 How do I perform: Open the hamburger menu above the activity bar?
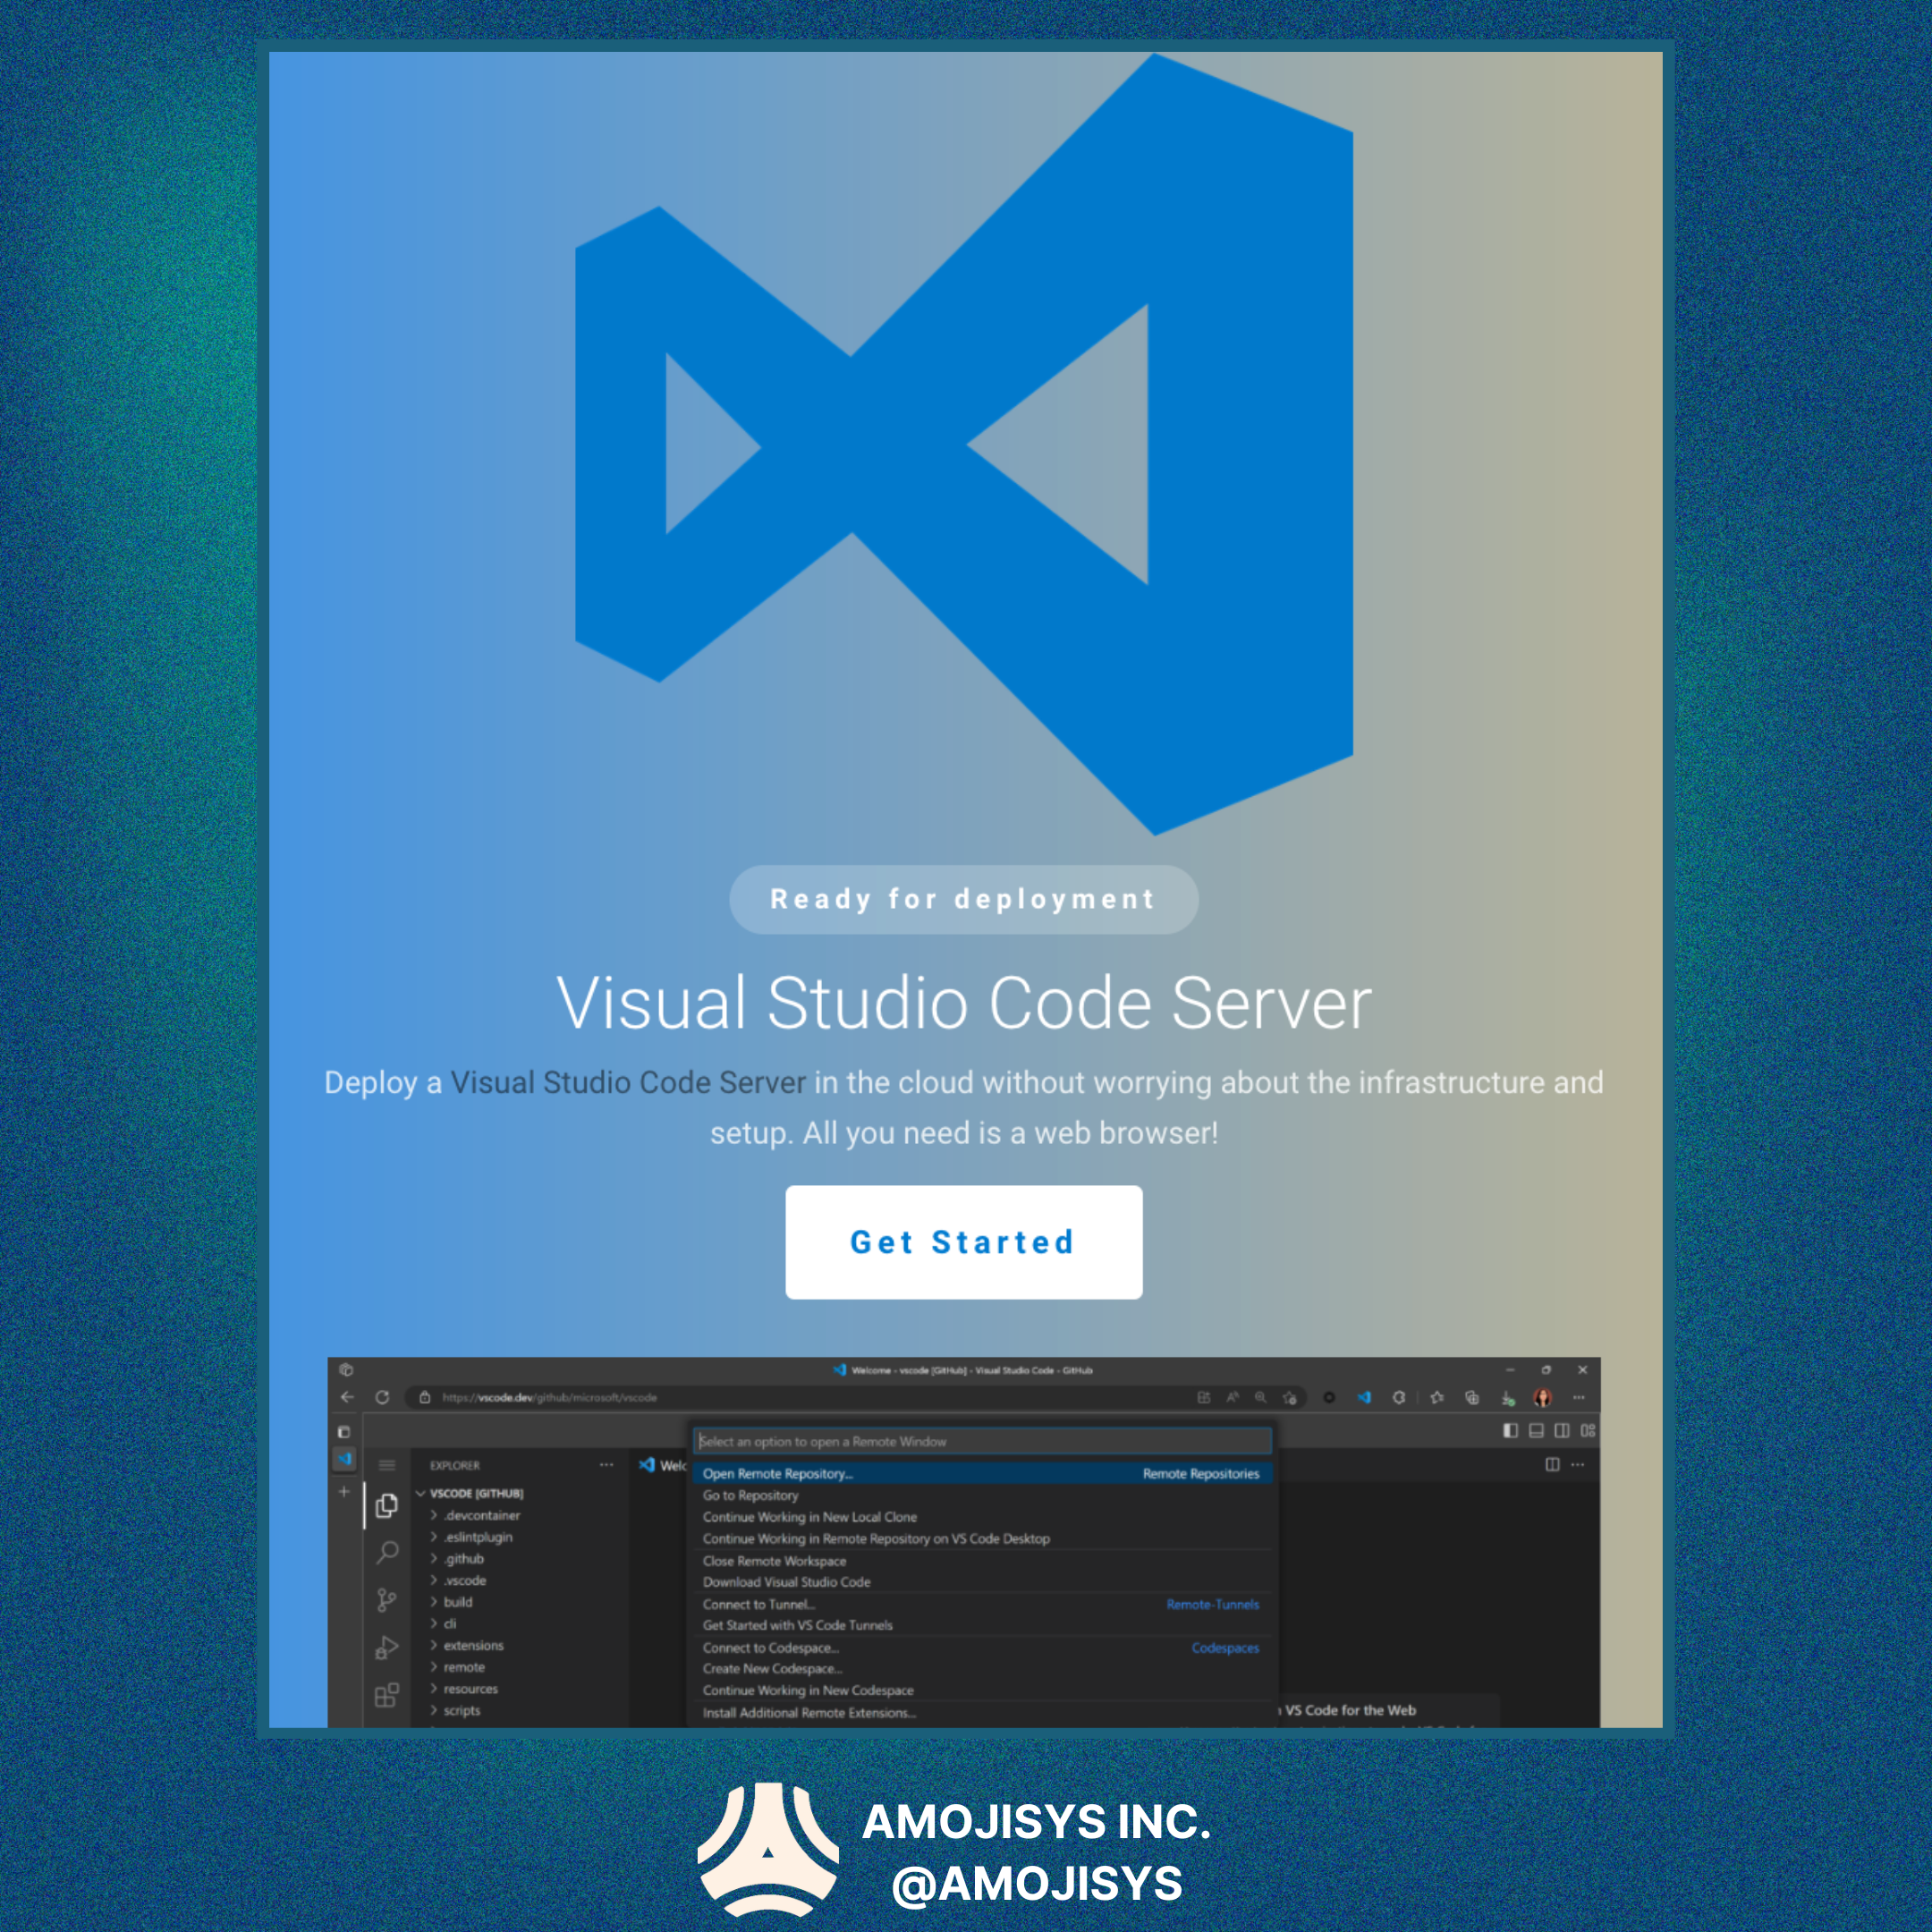pos(387,1465)
